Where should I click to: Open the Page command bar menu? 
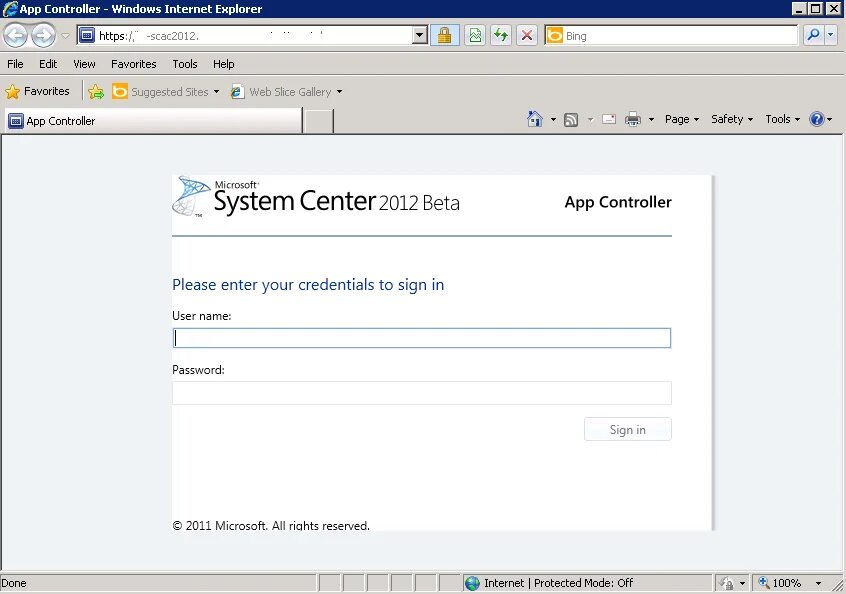(x=682, y=119)
